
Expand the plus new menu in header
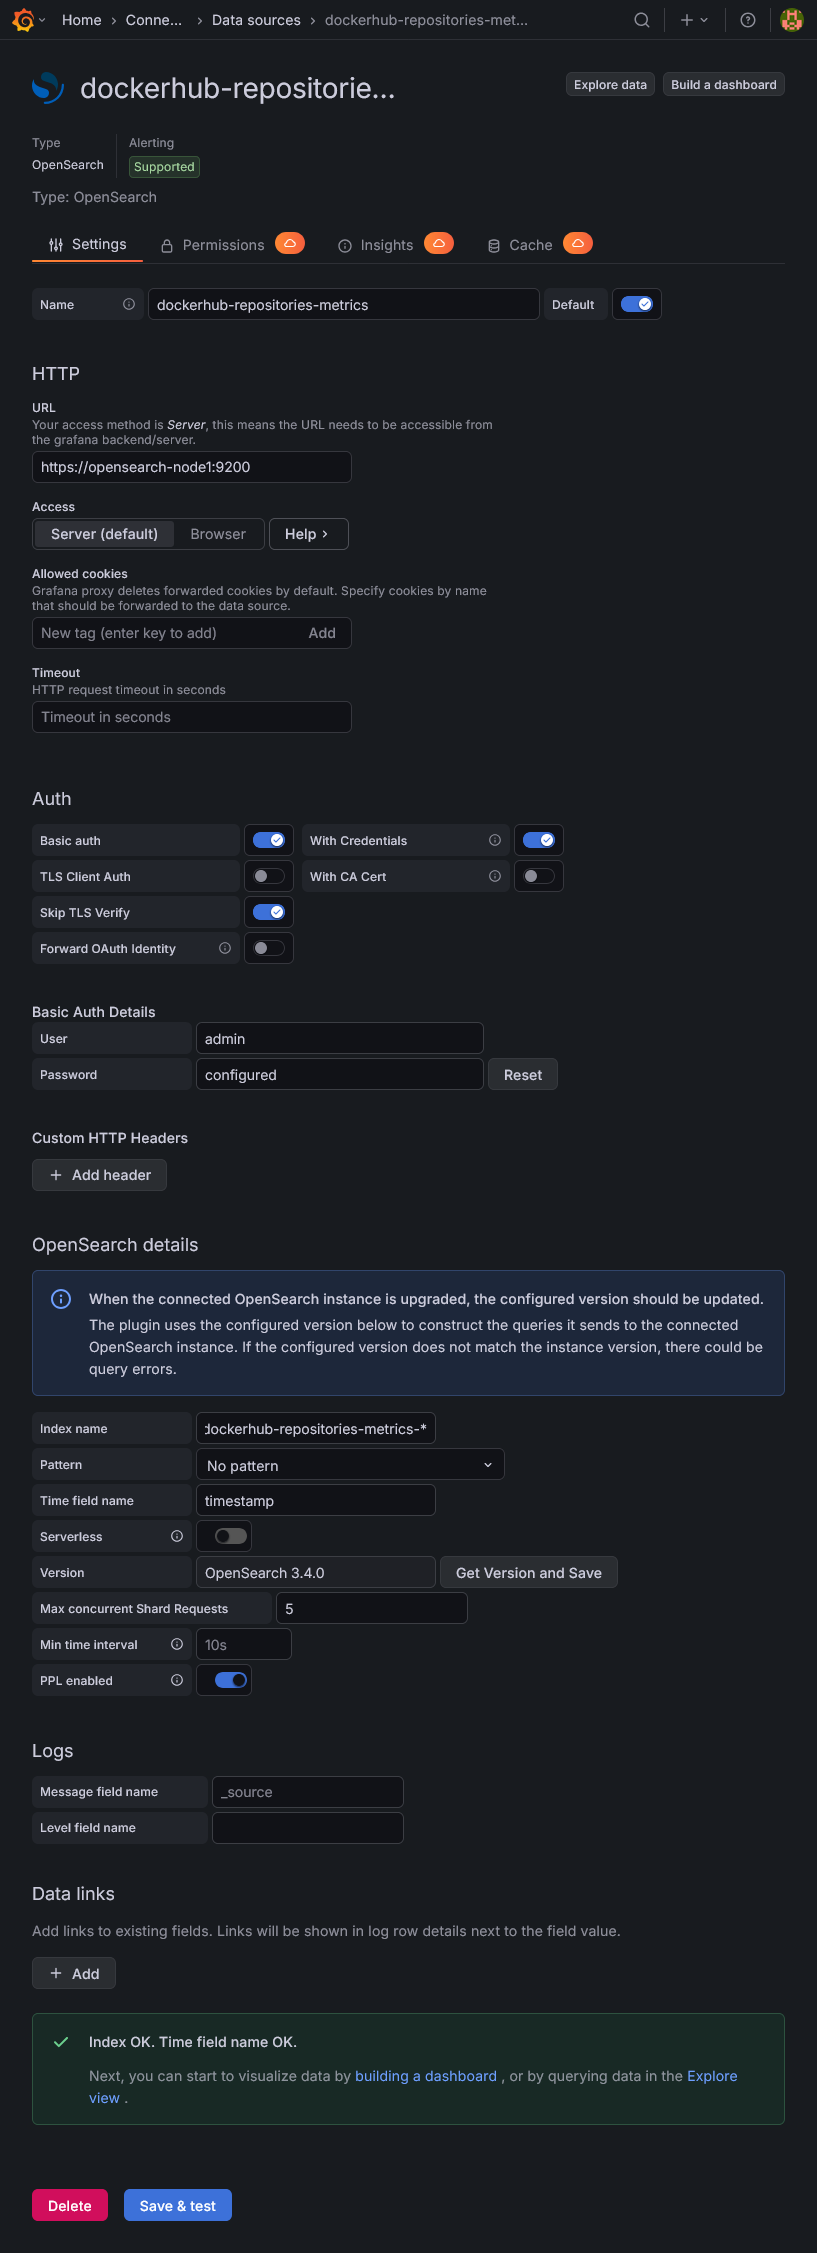point(694,20)
